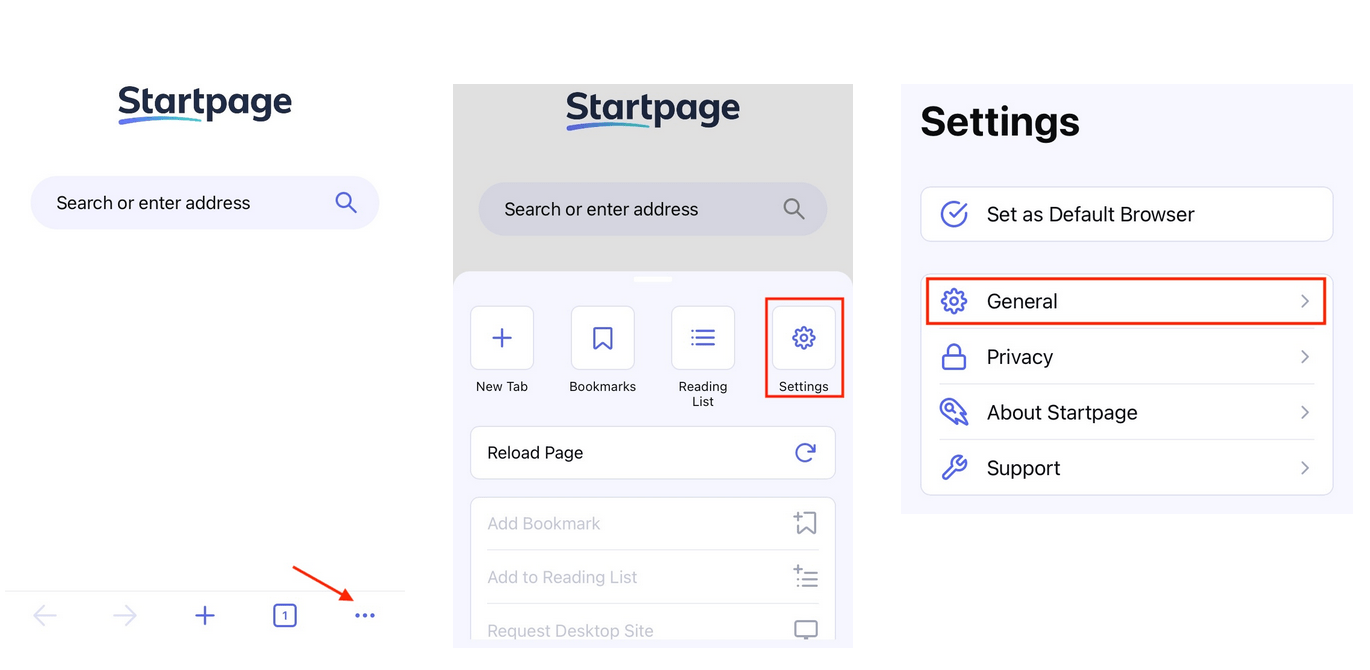Tap the monitor icon beside Request Desktop Site
Image resolution: width=1370 pixels, height=670 pixels.
[x=805, y=630]
